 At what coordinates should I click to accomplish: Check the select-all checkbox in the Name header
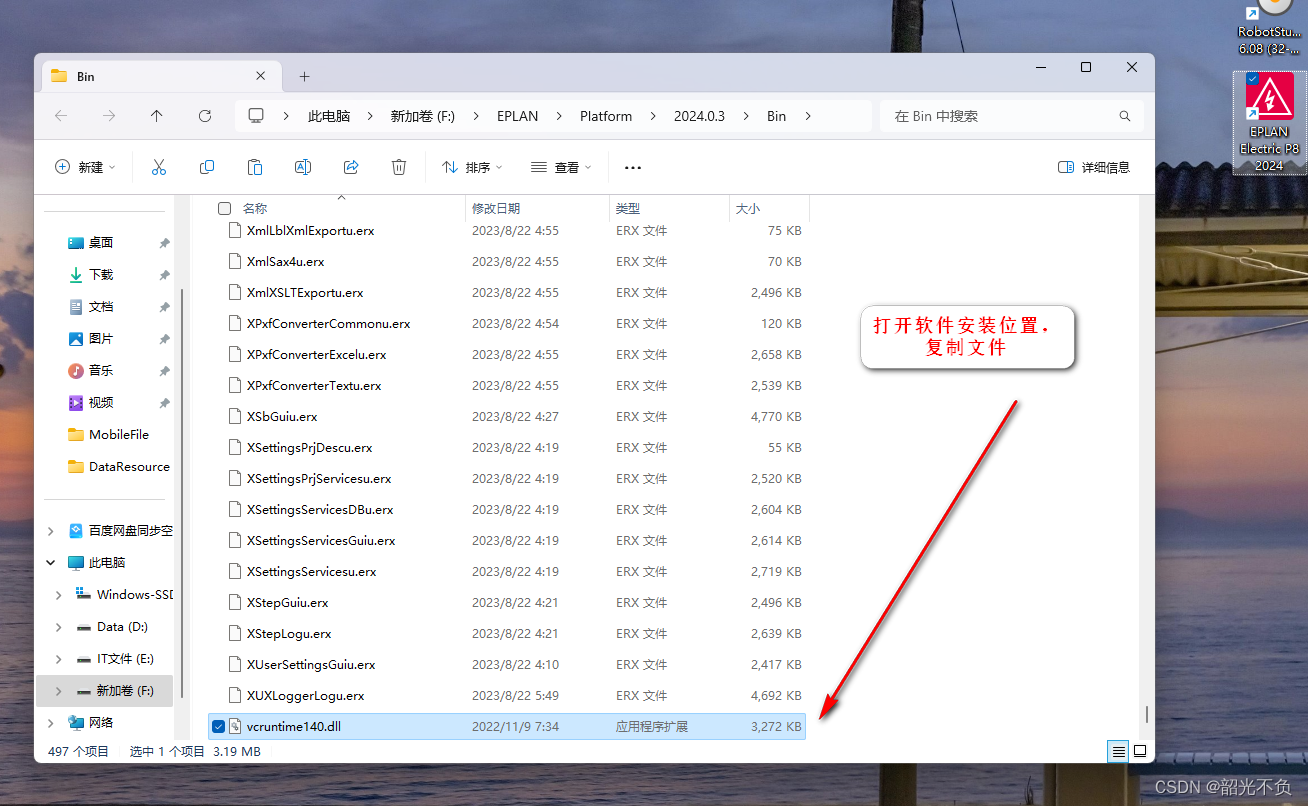(x=224, y=208)
